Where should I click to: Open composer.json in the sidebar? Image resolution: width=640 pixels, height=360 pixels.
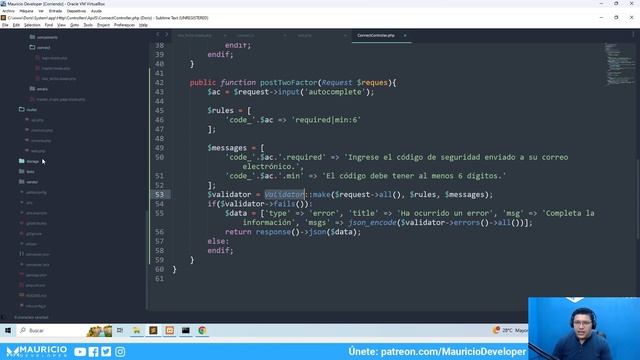coord(35,254)
